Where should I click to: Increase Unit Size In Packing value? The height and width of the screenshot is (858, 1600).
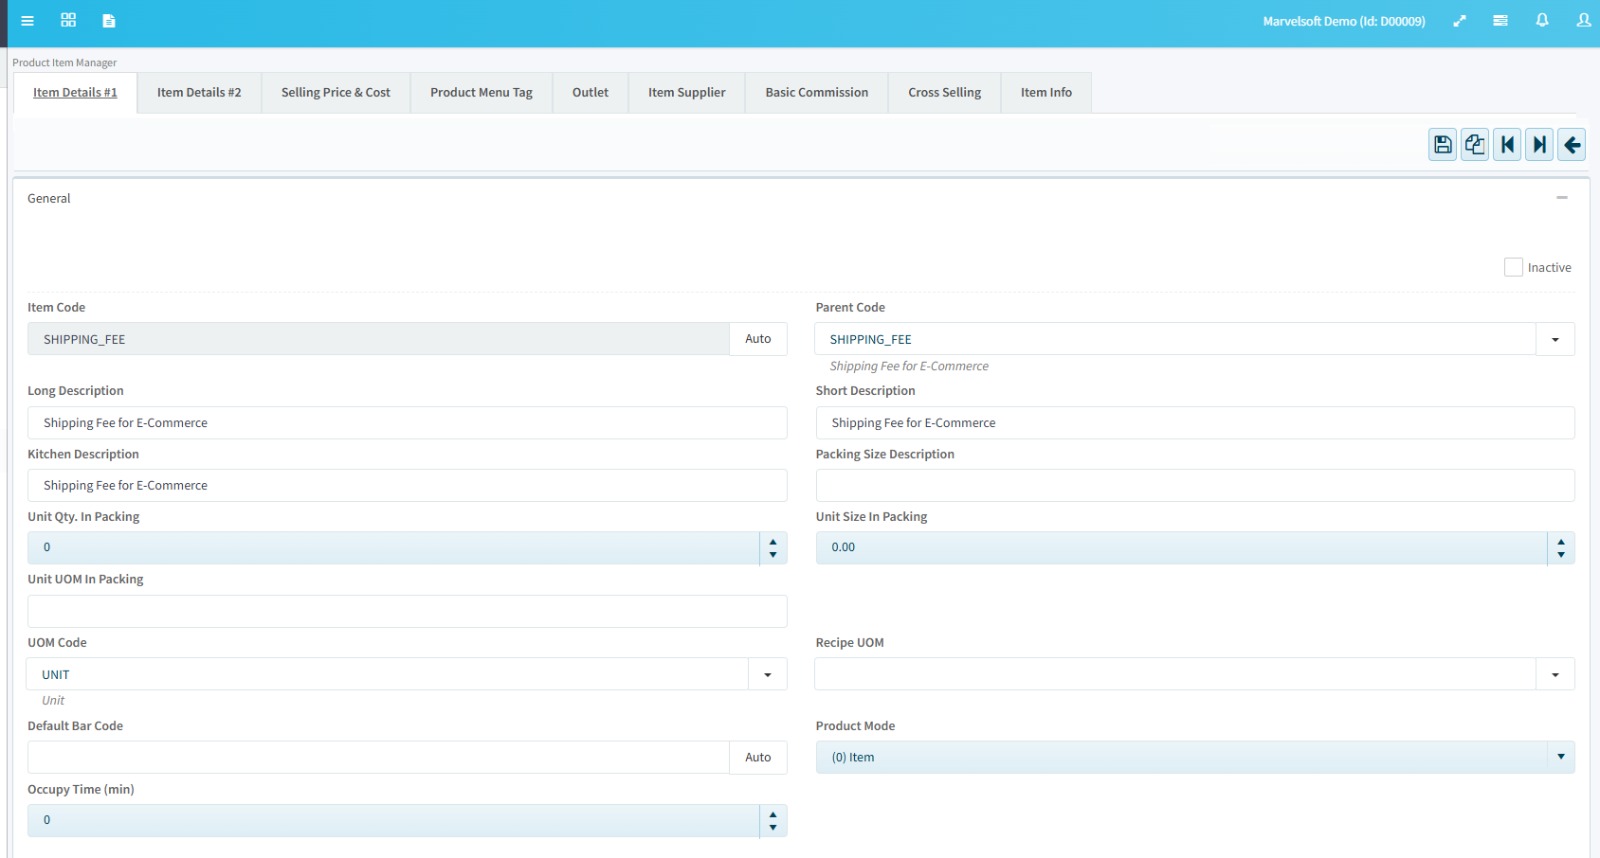pyautogui.click(x=1561, y=542)
